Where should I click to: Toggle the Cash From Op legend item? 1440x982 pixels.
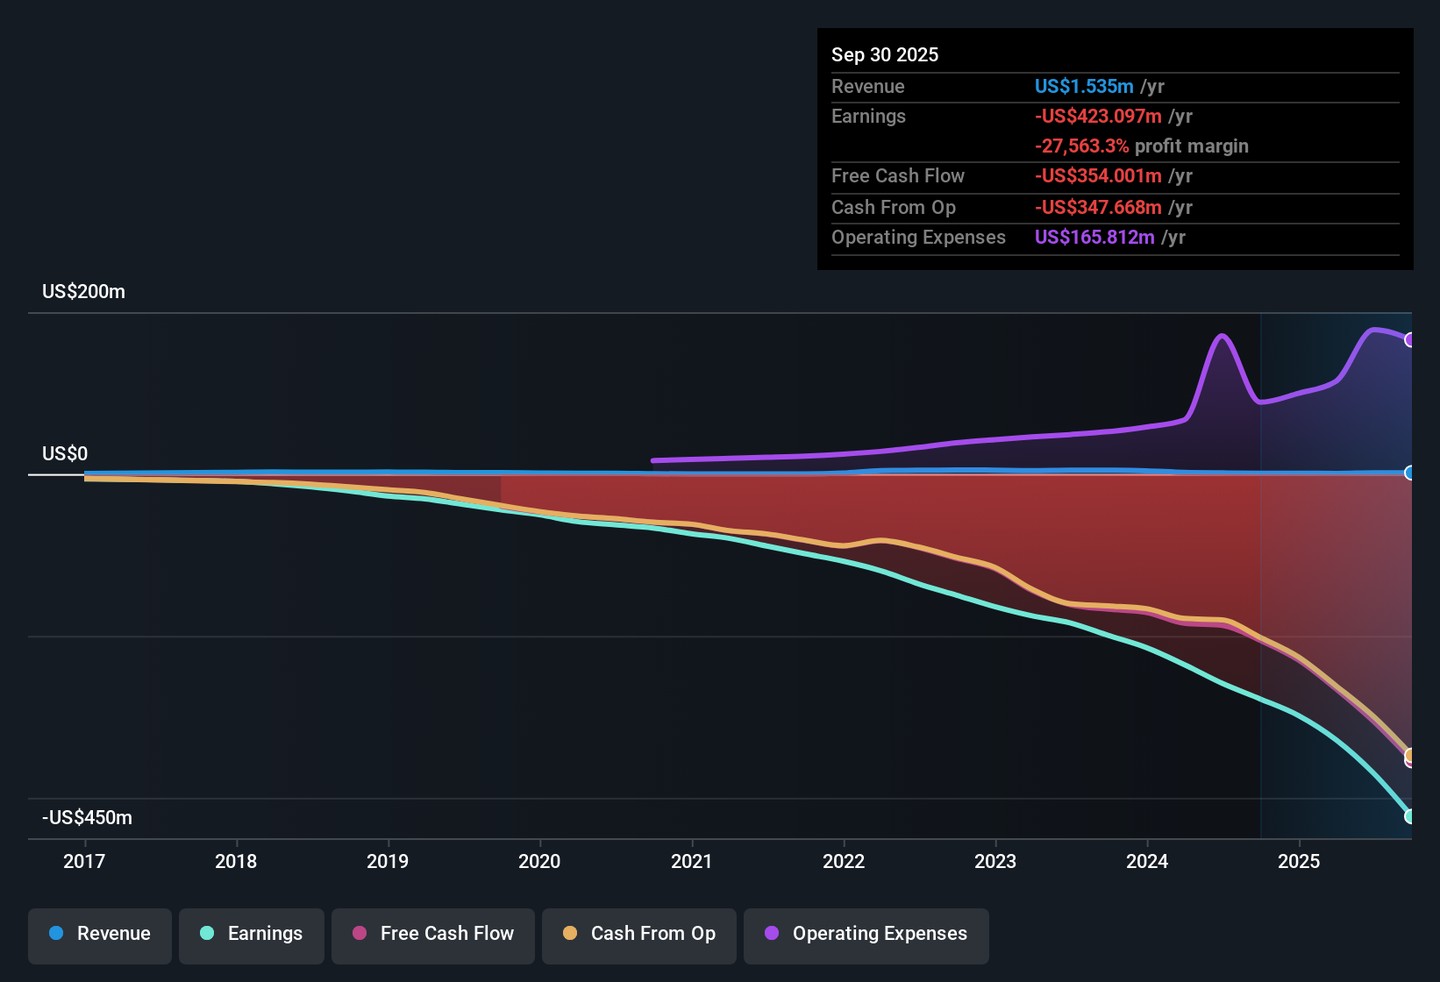639,934
